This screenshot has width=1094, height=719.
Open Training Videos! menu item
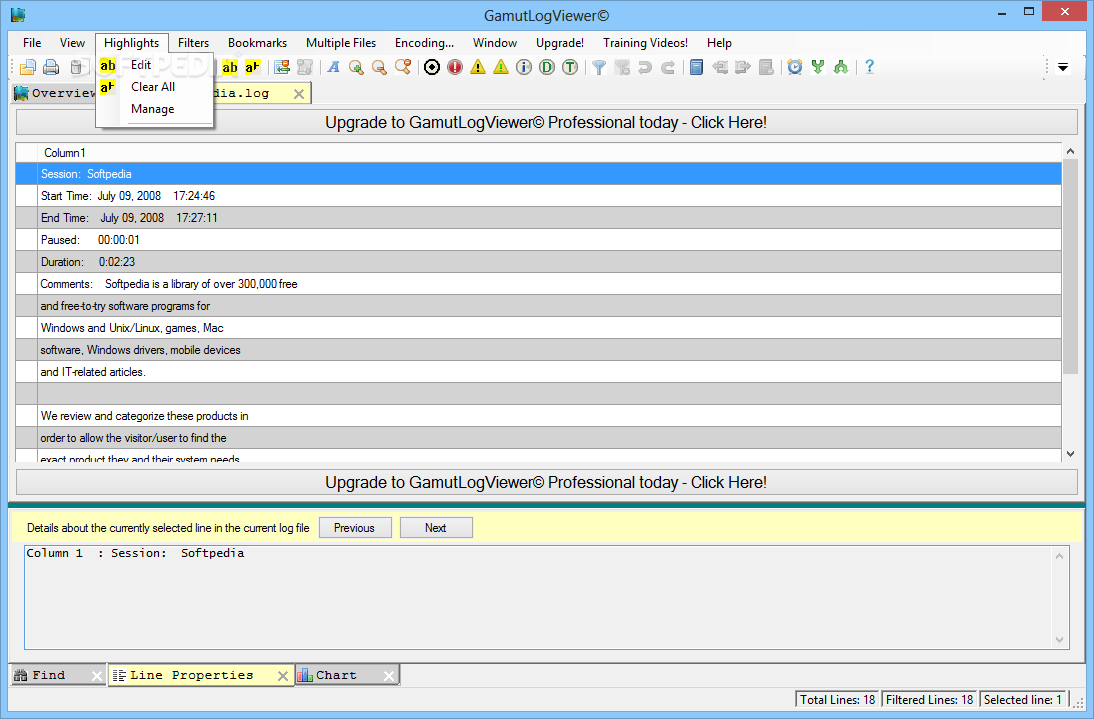pyautogui.click(x=645, y=43)
